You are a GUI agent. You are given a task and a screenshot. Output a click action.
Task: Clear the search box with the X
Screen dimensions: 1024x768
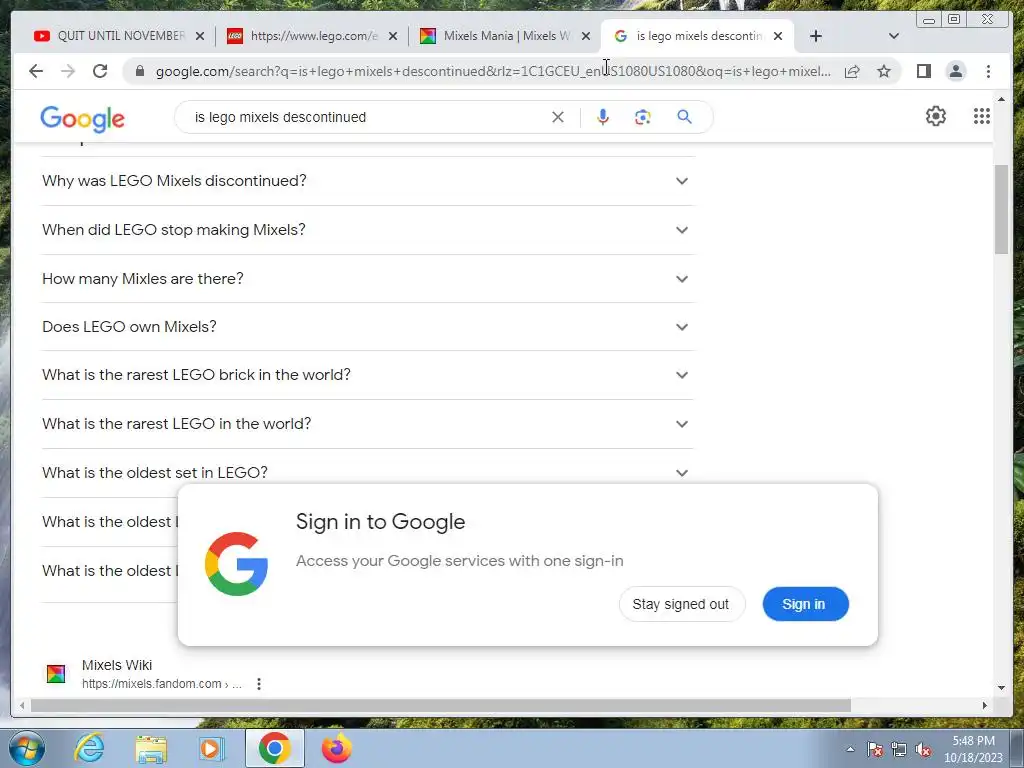pyautogui.click(x=558, y=117)
